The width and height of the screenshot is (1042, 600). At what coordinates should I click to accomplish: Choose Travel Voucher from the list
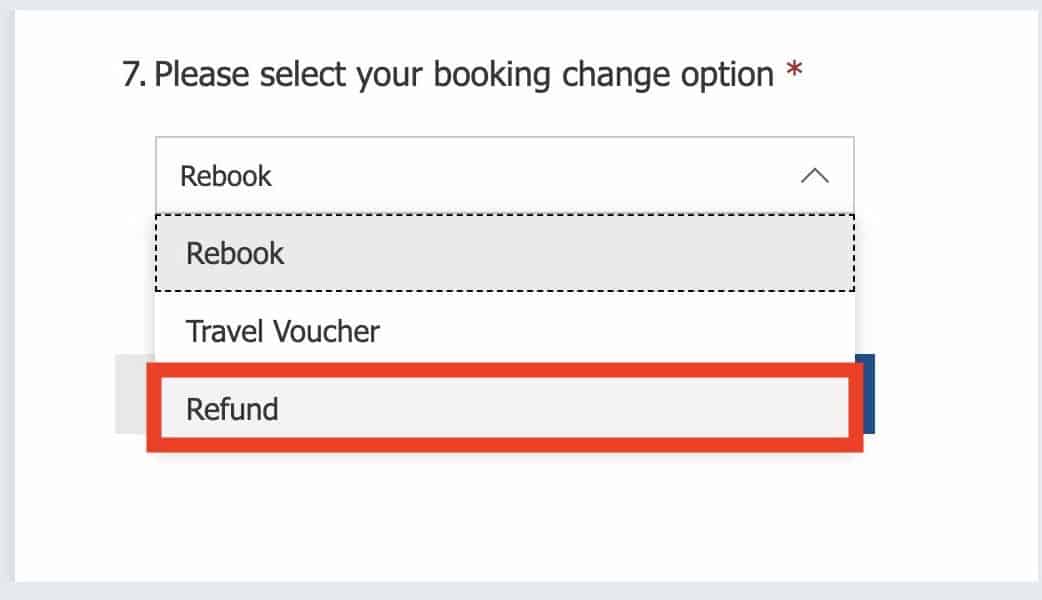pyautogui.click(x=283, y=331)
